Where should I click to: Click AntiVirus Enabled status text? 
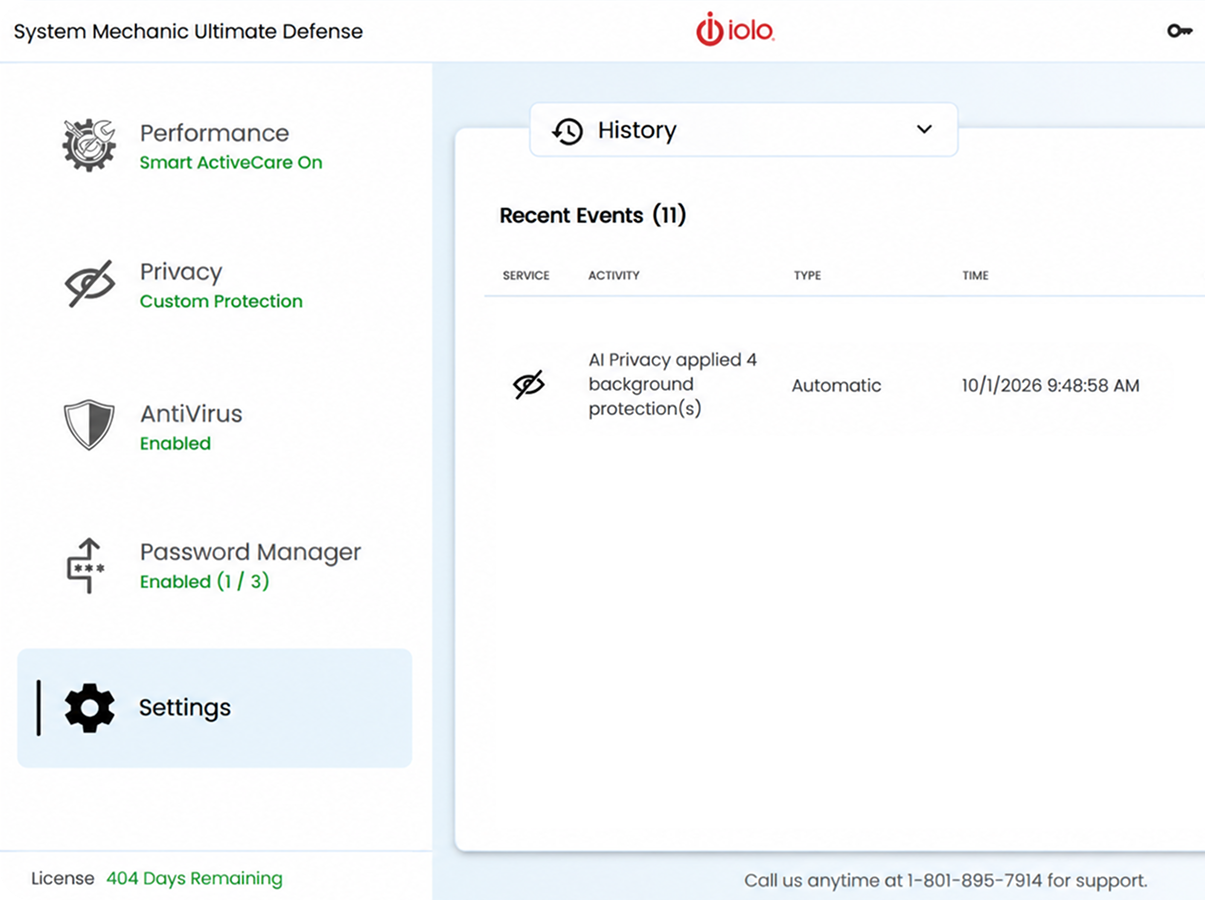(175, 443)
